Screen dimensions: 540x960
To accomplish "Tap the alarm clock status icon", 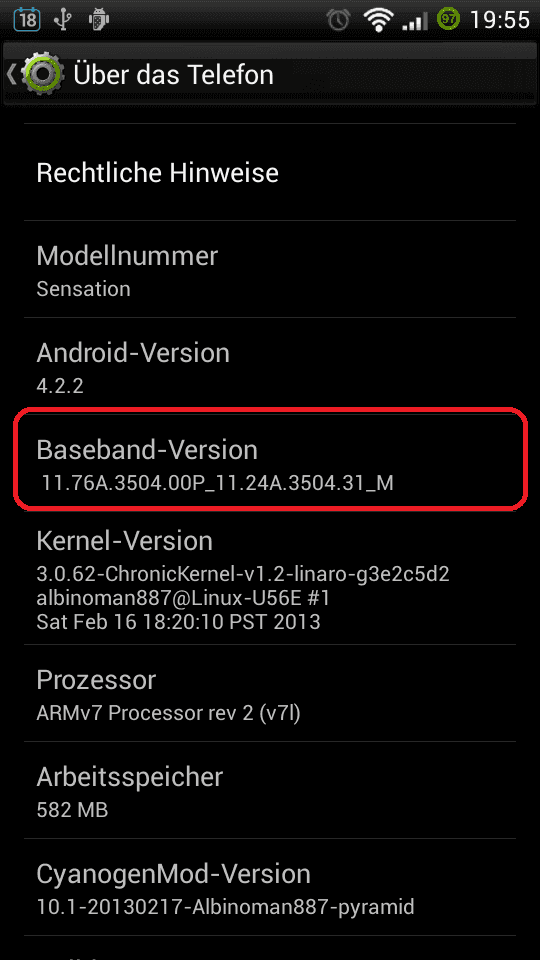I will pyautogui.click(x=338, y=20).
